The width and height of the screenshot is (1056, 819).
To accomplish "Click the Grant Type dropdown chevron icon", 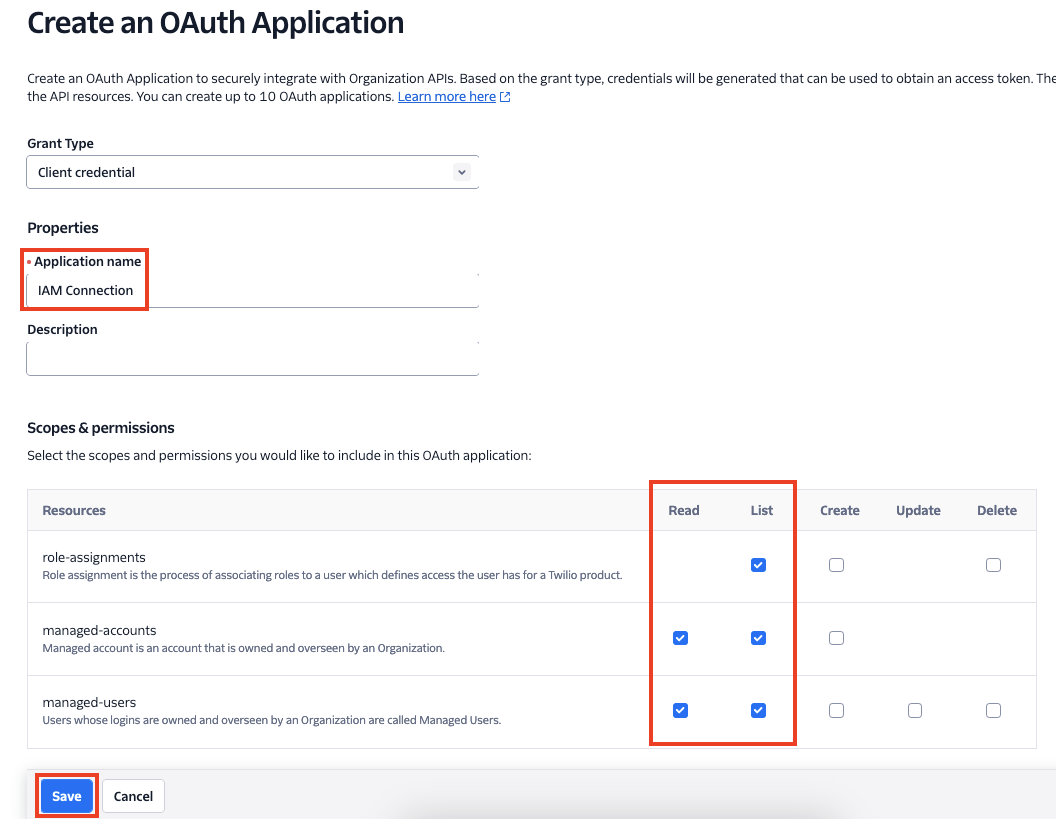I will (x=462, y=172).
